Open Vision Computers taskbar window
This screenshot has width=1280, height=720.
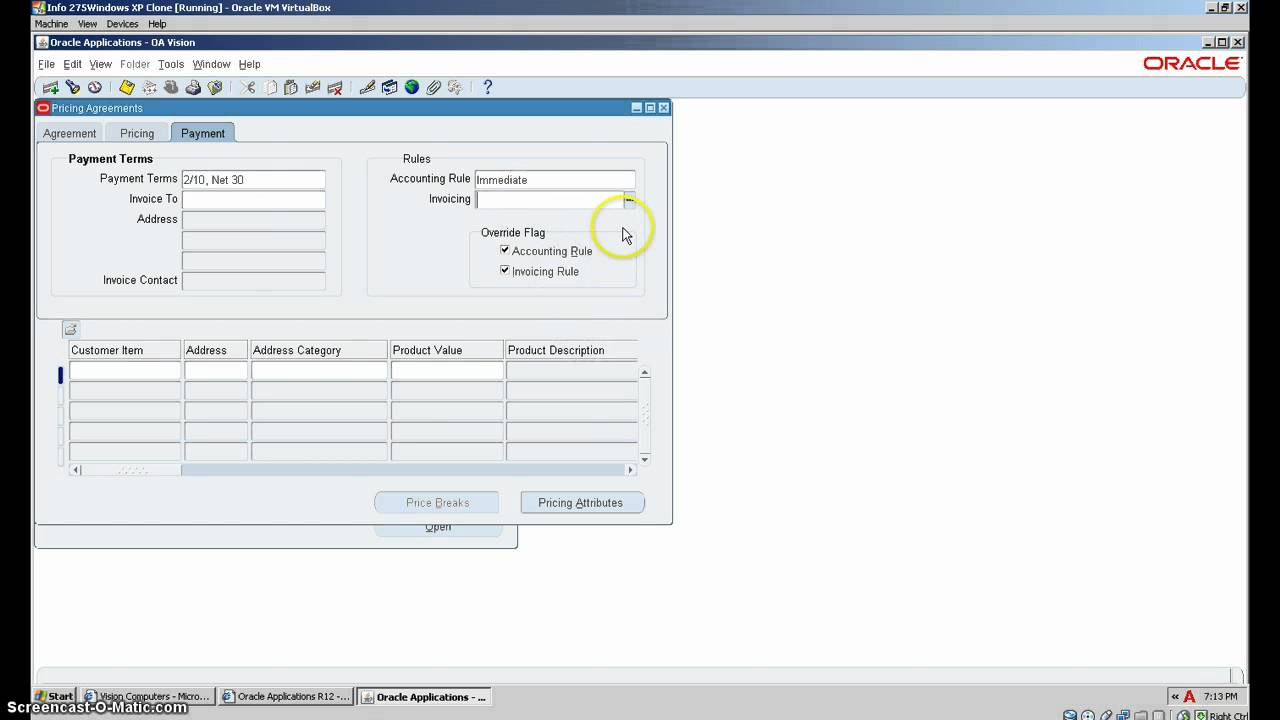click(147, 697)
